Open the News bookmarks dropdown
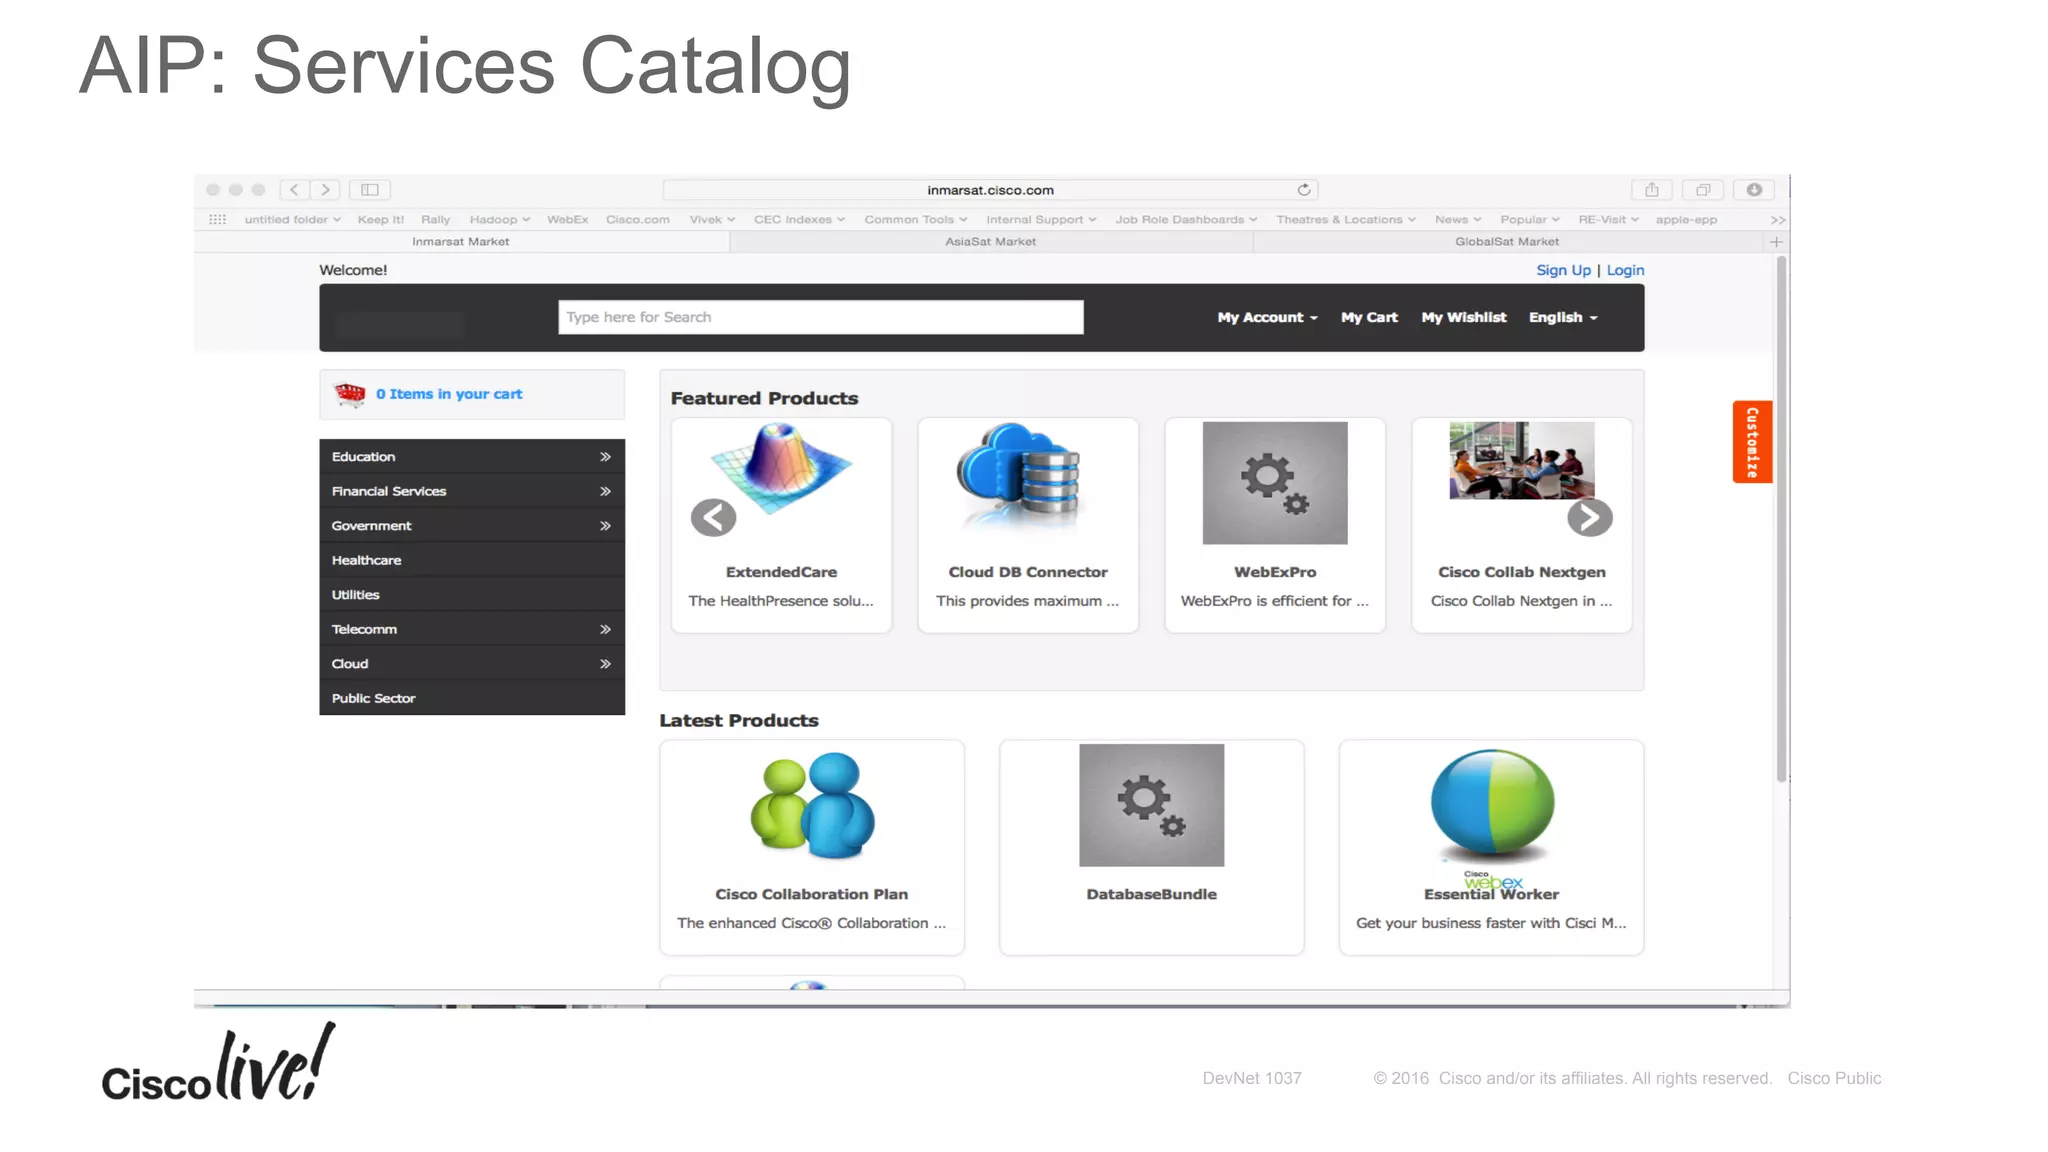2048x1152 pixels. tap(1458, 220)
